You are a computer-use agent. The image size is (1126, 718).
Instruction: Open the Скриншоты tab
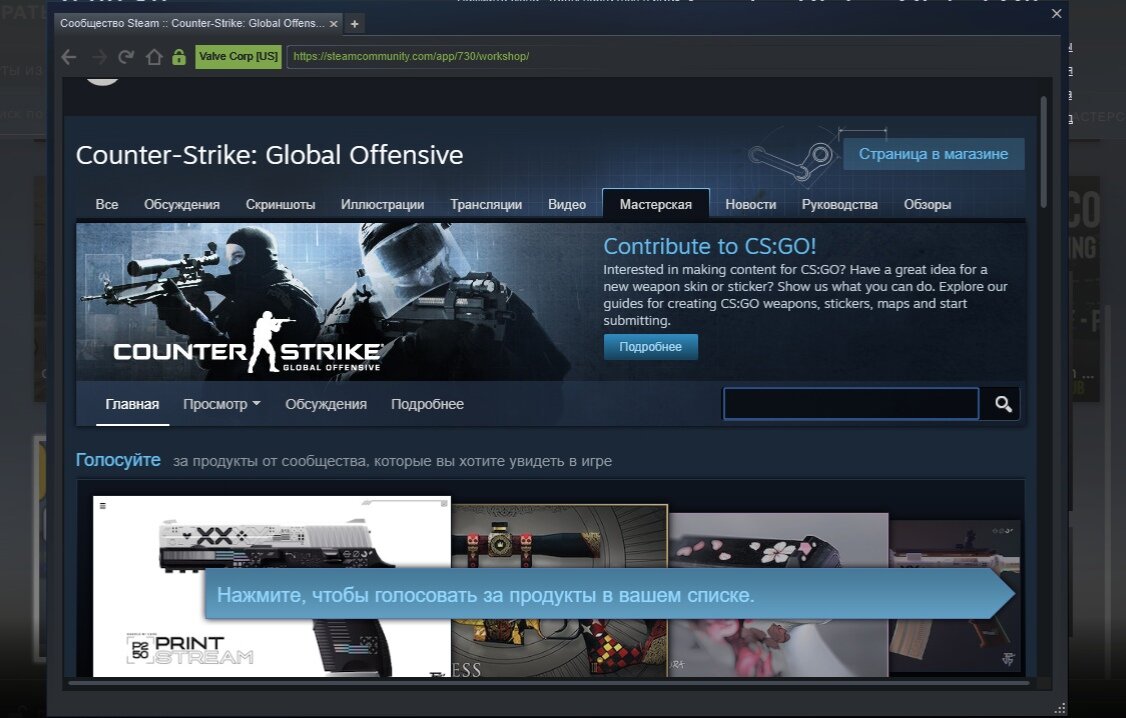tap(280, 205)
